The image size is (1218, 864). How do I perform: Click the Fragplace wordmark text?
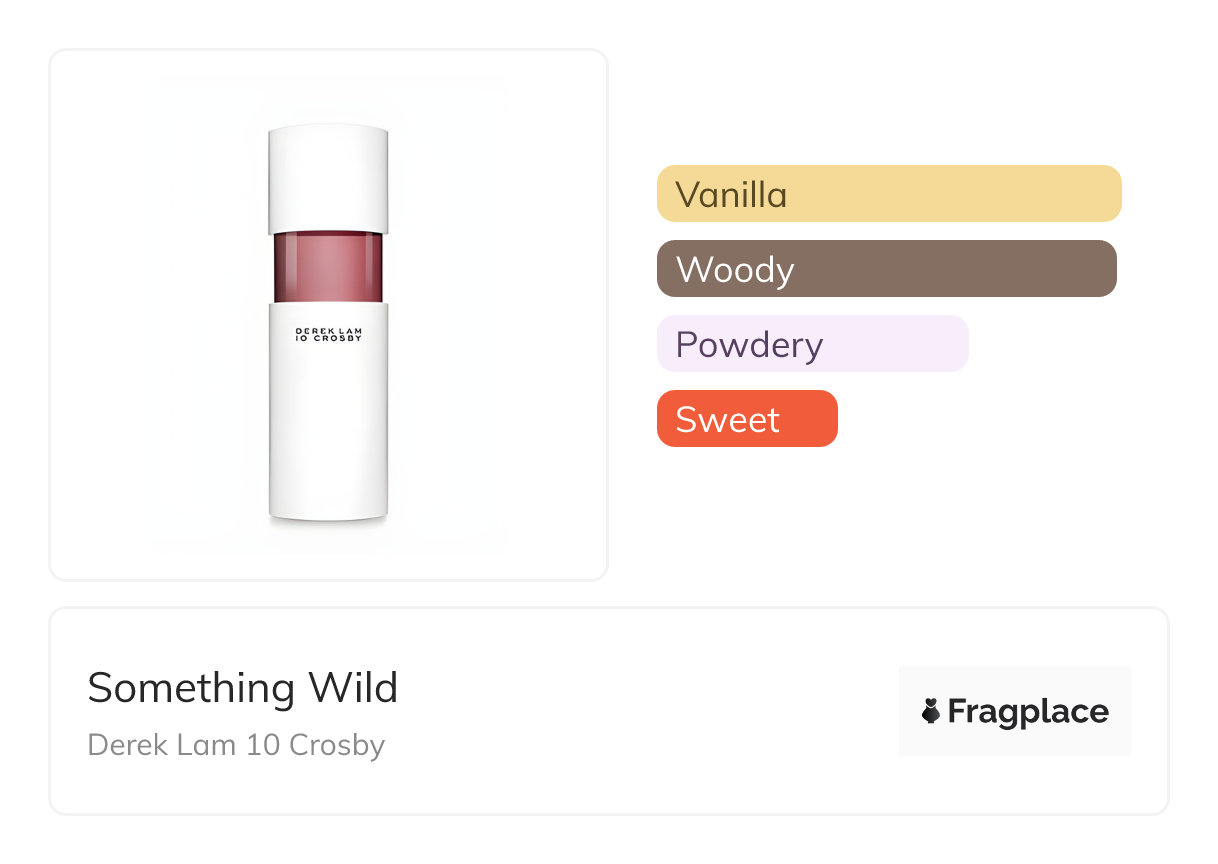1028,711
